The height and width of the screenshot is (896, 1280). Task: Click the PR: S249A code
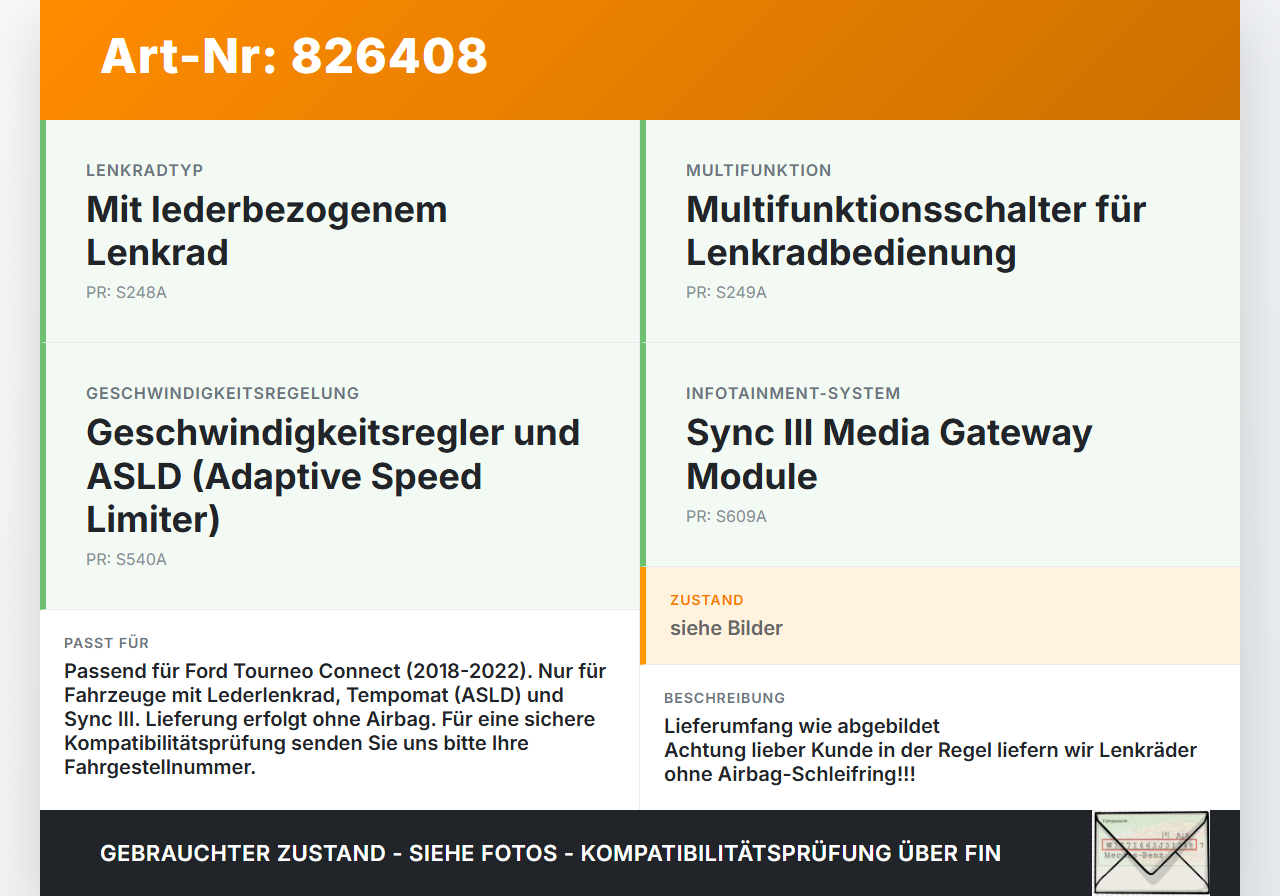click(x=726, y=293)
